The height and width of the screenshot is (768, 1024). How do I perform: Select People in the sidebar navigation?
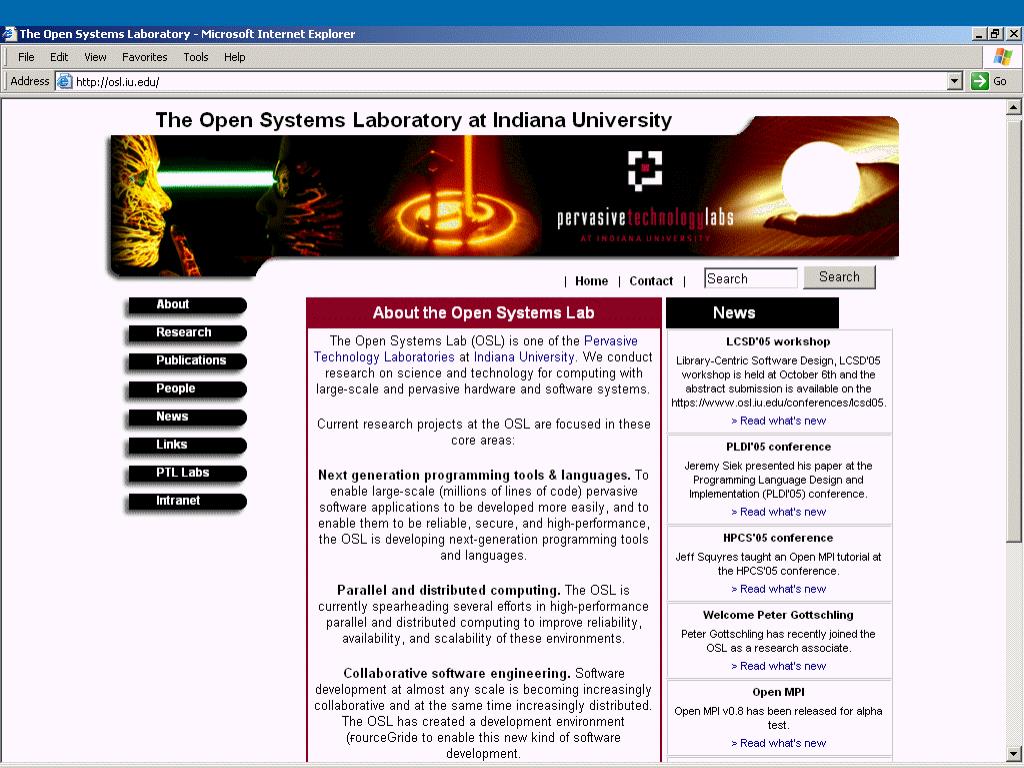[x=187, y=389]
